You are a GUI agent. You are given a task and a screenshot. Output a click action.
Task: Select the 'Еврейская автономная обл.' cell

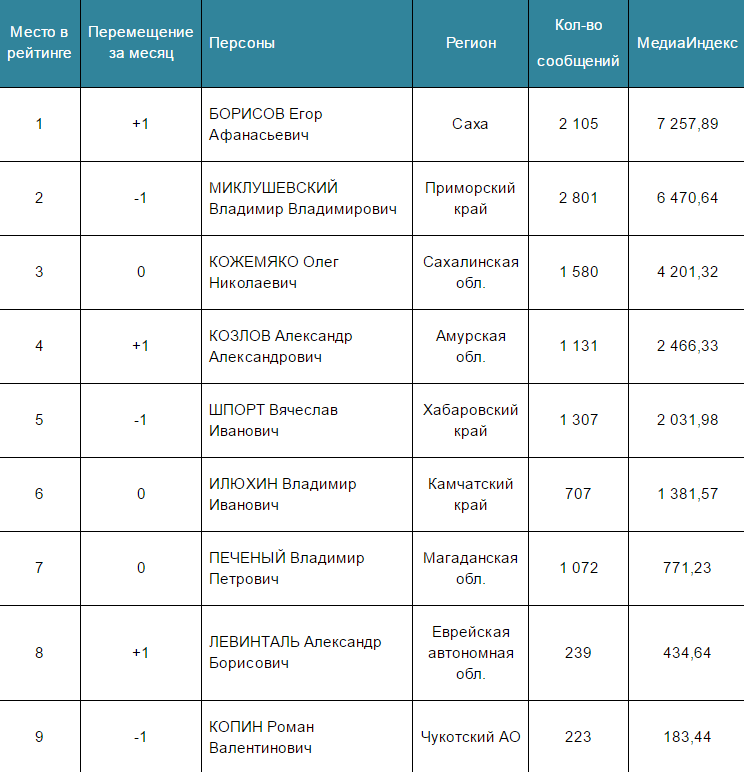click(471, 653)
